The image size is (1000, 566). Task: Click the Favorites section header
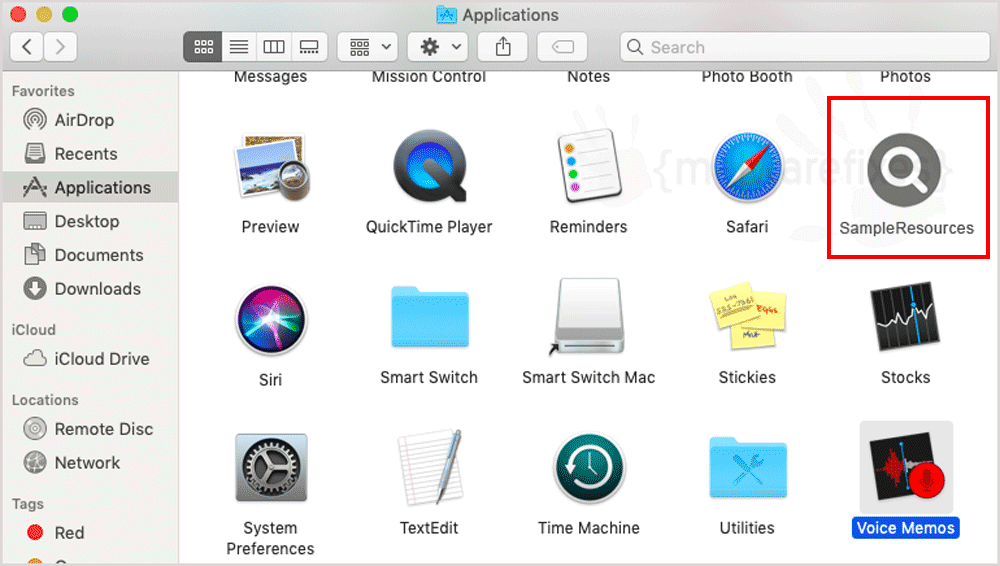click(43, 91)
